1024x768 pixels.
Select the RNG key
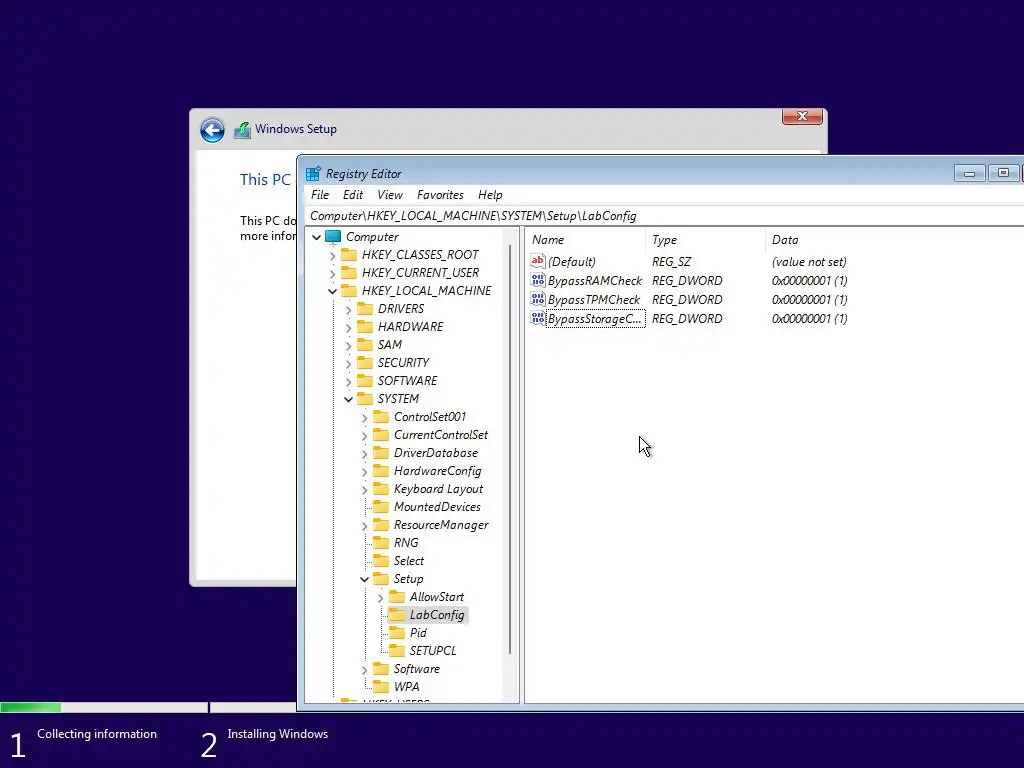pos(406,543)
